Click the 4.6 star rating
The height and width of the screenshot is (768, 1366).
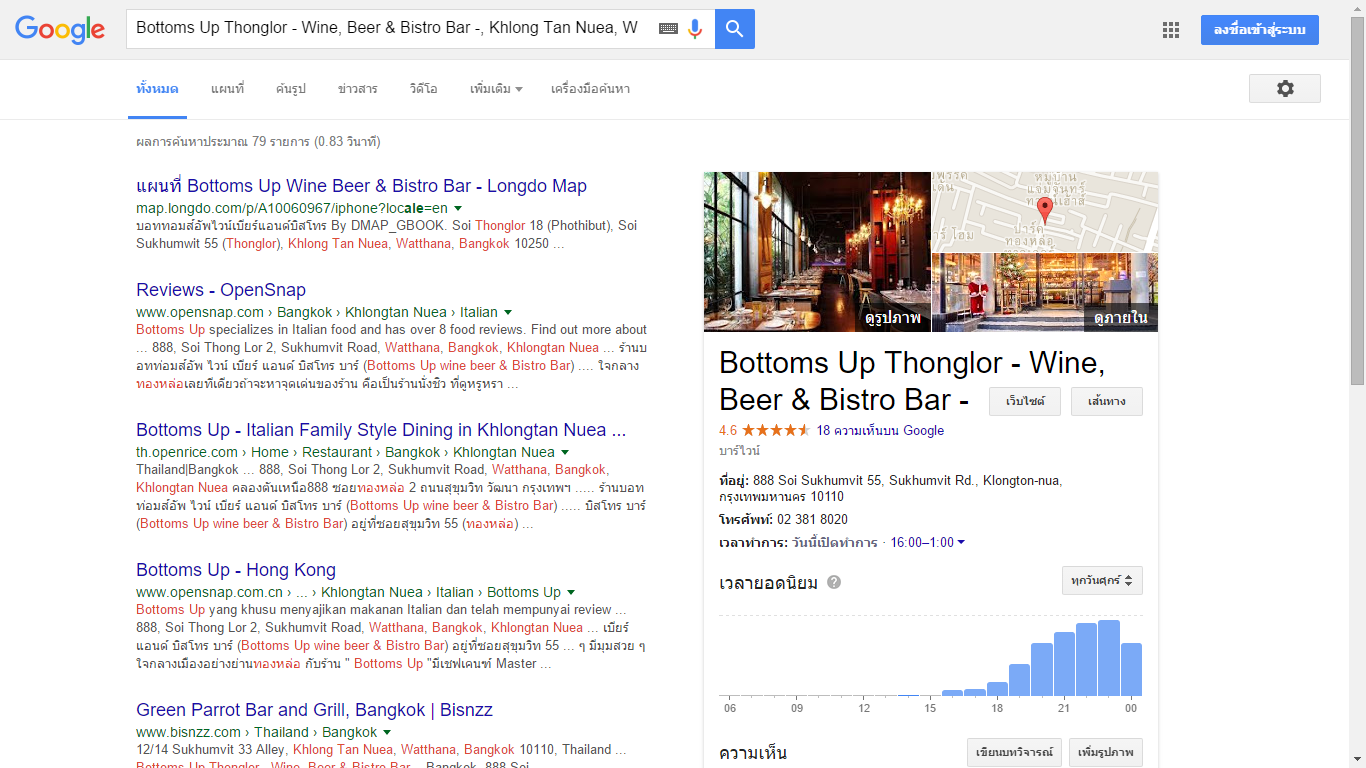click(x=764, y=431)
